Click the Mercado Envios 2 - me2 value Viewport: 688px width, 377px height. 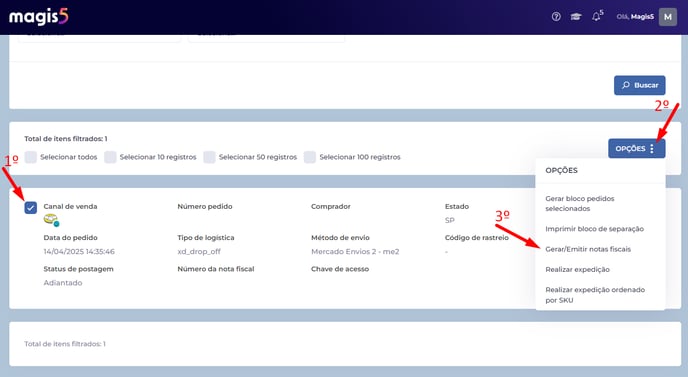(x=355, y=251)
